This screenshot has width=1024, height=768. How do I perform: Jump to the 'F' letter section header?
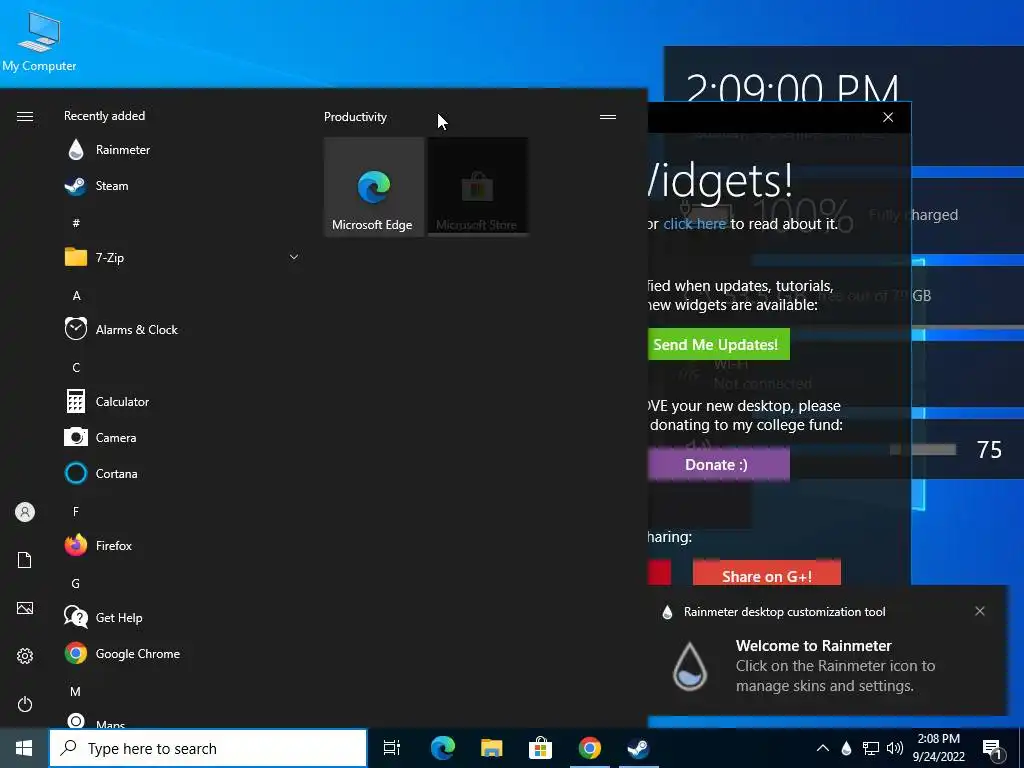pos(76,511)
